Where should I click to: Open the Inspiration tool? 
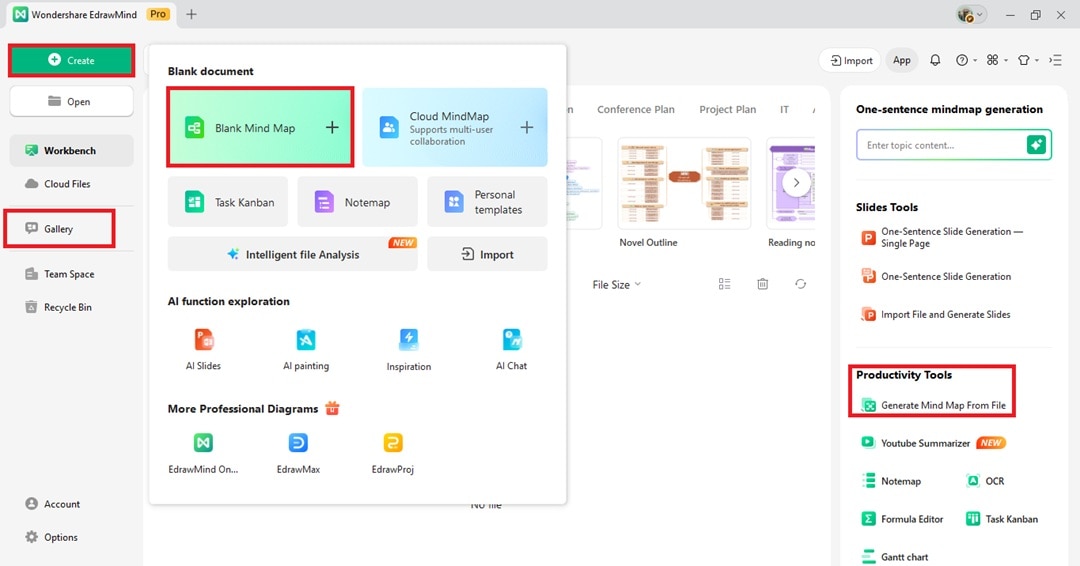(x=408, y=350)
